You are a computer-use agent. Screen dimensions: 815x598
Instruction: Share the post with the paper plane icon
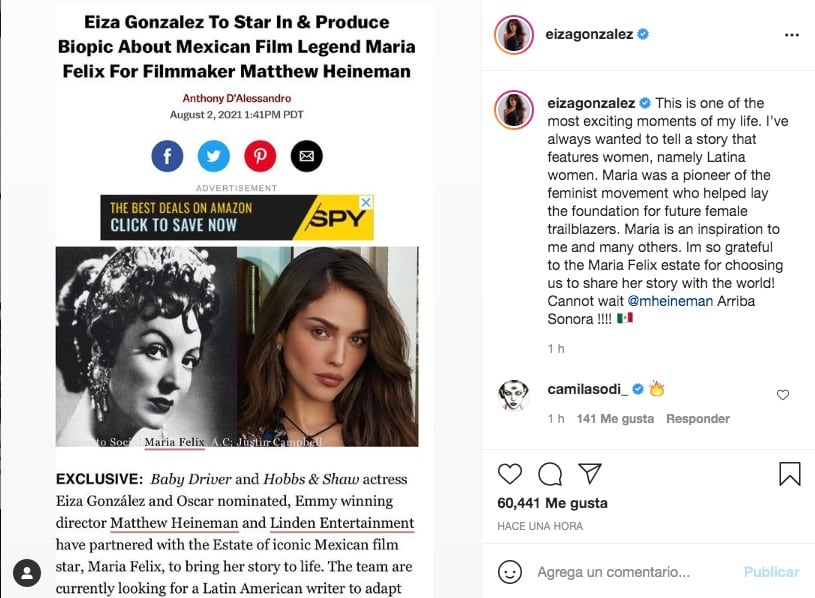pyautogui.click(x=590, y=473)
